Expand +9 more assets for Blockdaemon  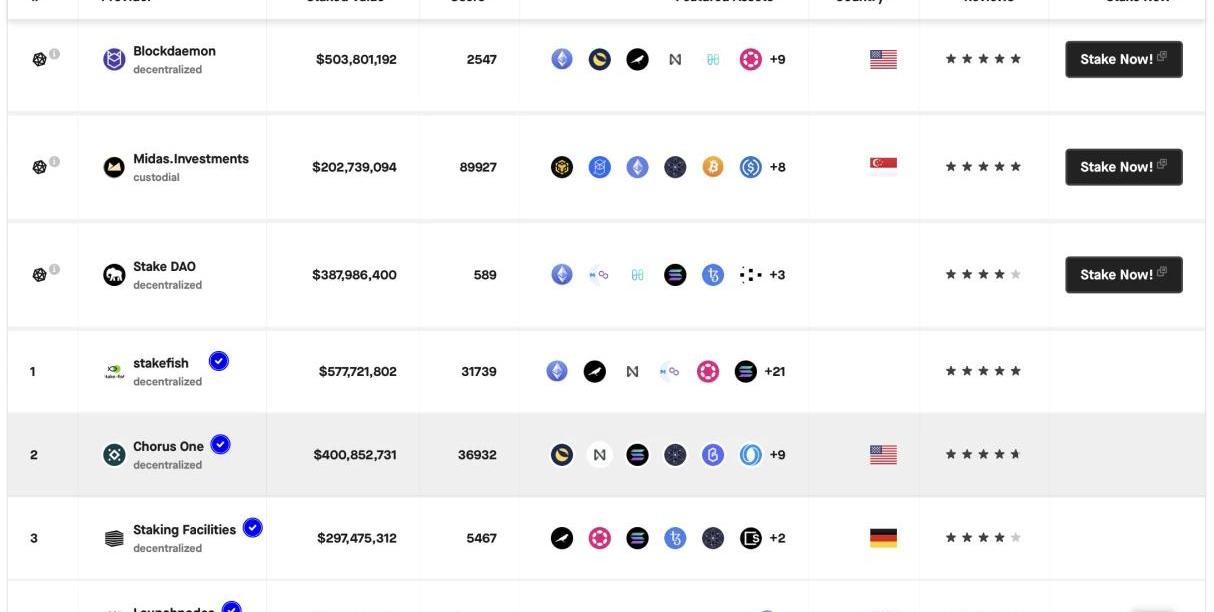coord(778,59)
